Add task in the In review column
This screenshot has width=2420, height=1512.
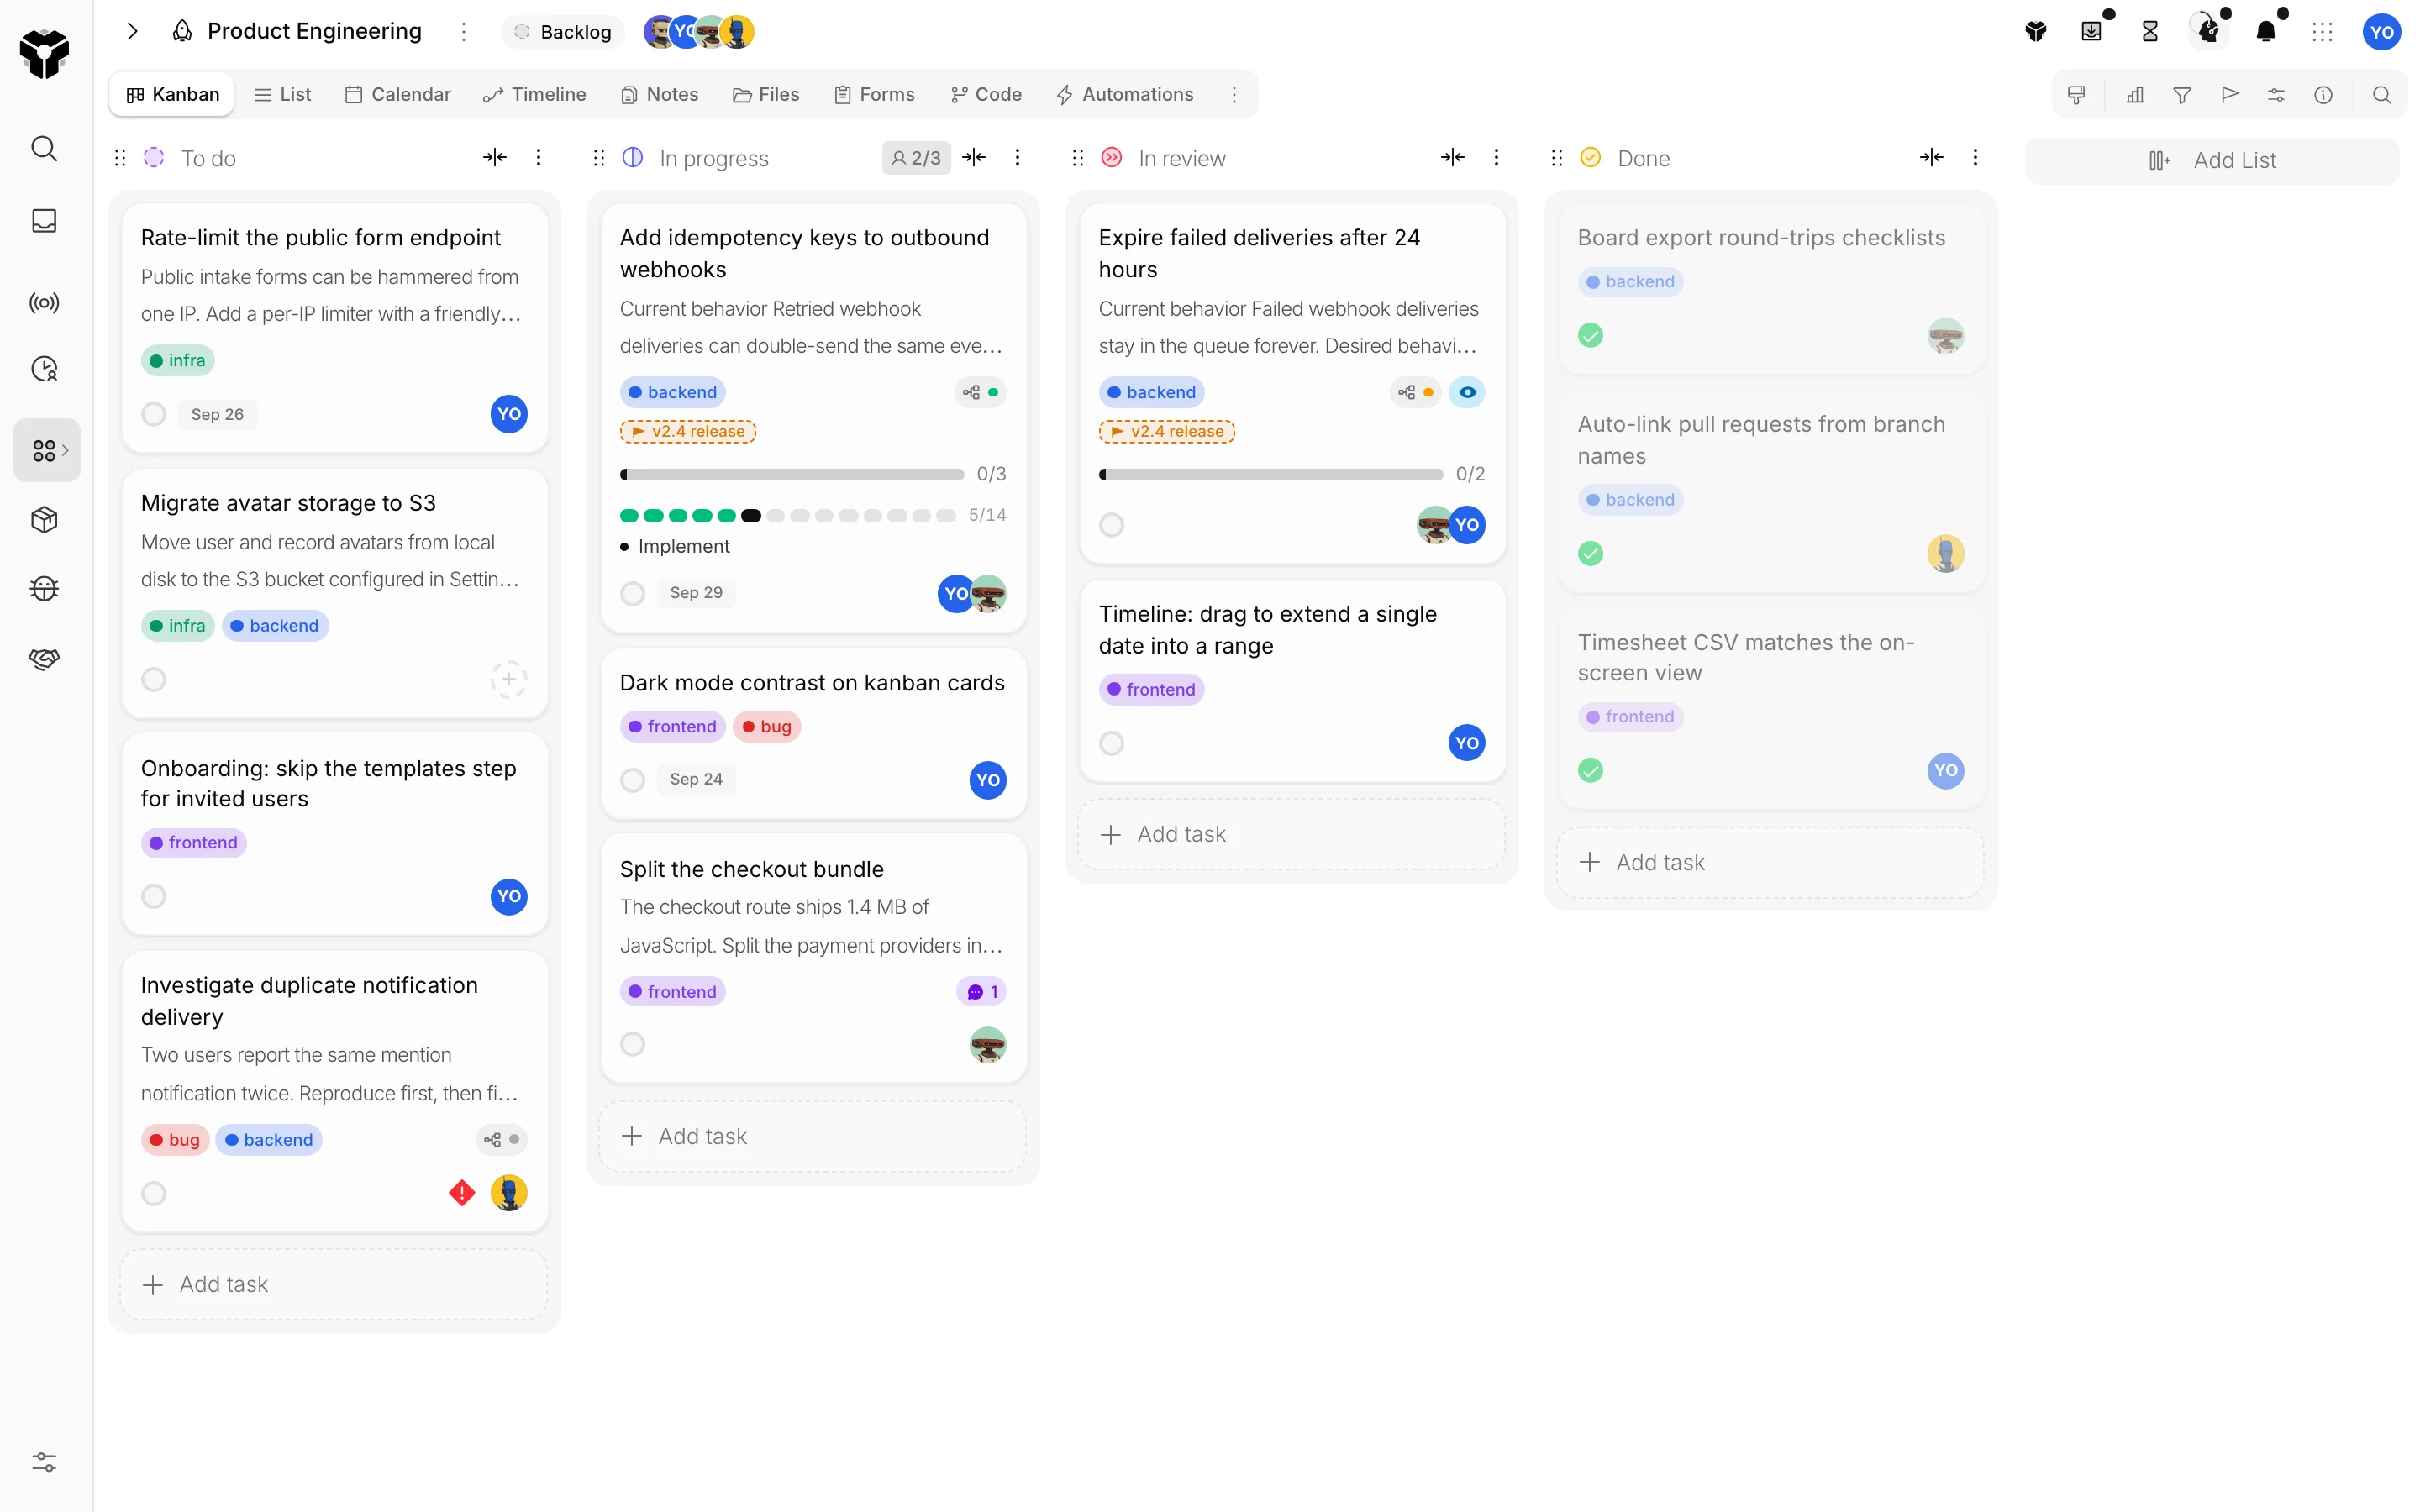(1291, 834)
